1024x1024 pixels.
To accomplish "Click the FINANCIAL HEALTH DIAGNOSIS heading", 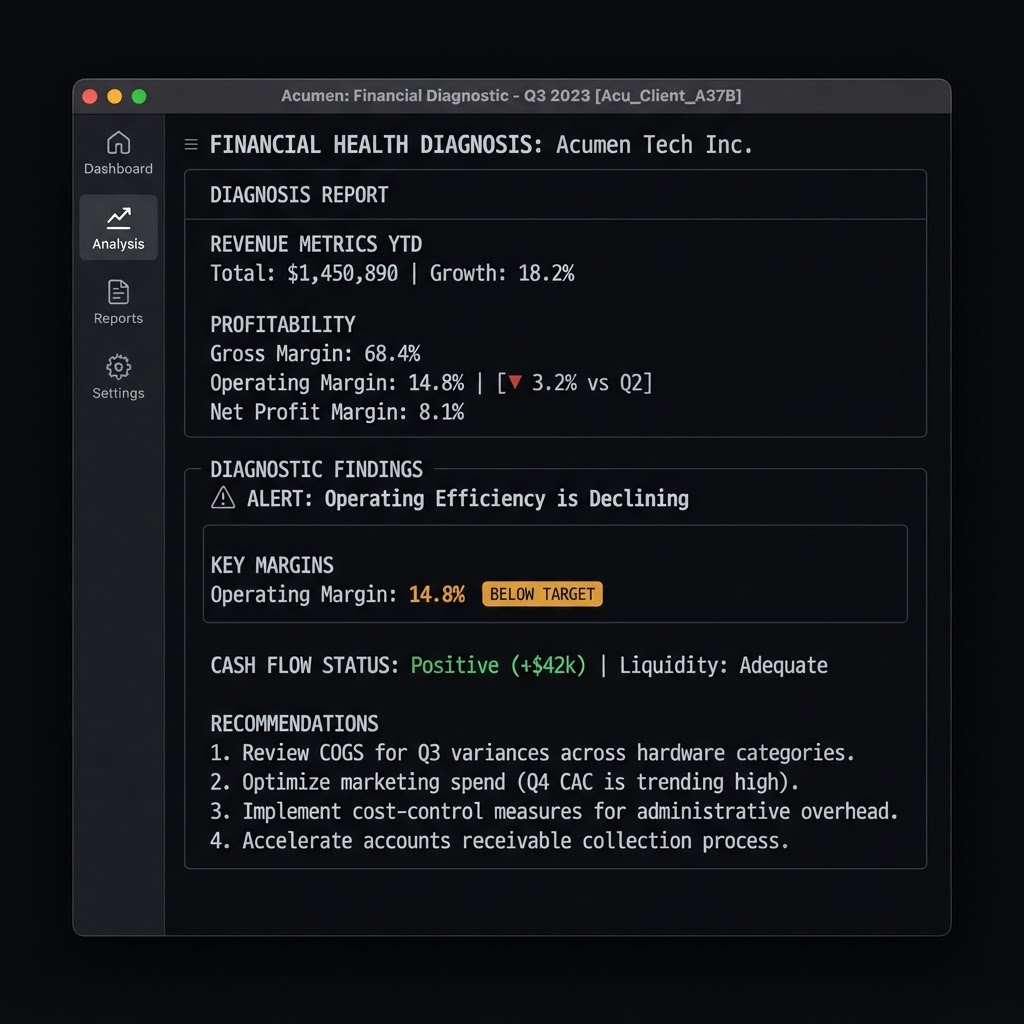I will 376,144.
